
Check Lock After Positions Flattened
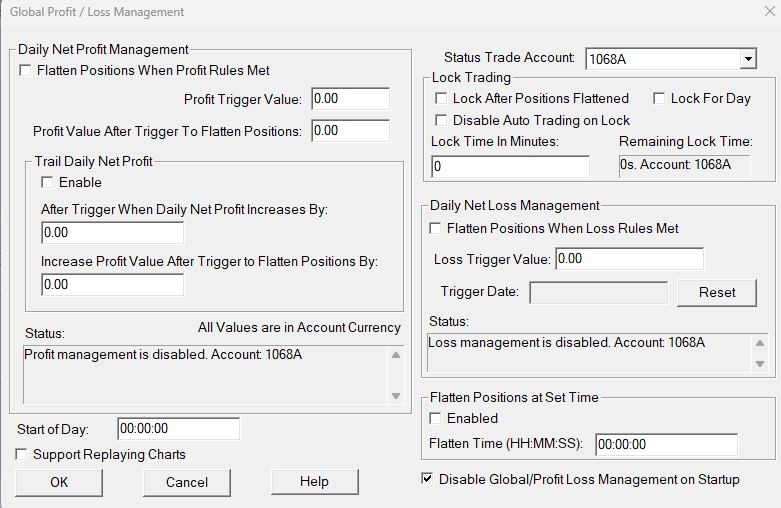coord(441,99)
